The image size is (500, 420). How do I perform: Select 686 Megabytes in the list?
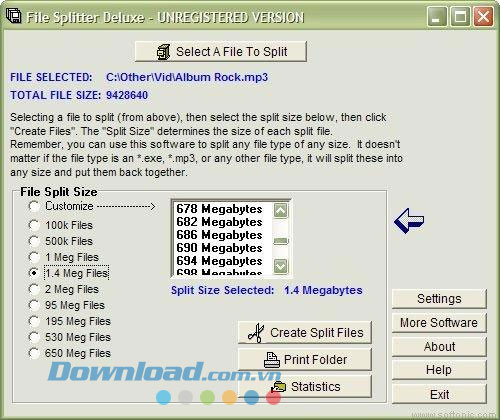[x=219, y=235]
